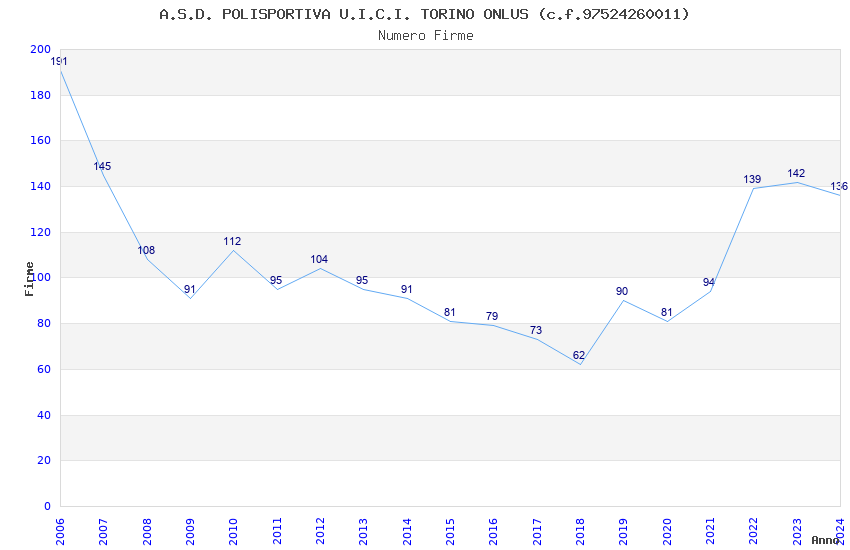Click the data label 108 for 2008
Image resolution: width=850 pixels, height=550 pixels.
[x=146, y=250]
